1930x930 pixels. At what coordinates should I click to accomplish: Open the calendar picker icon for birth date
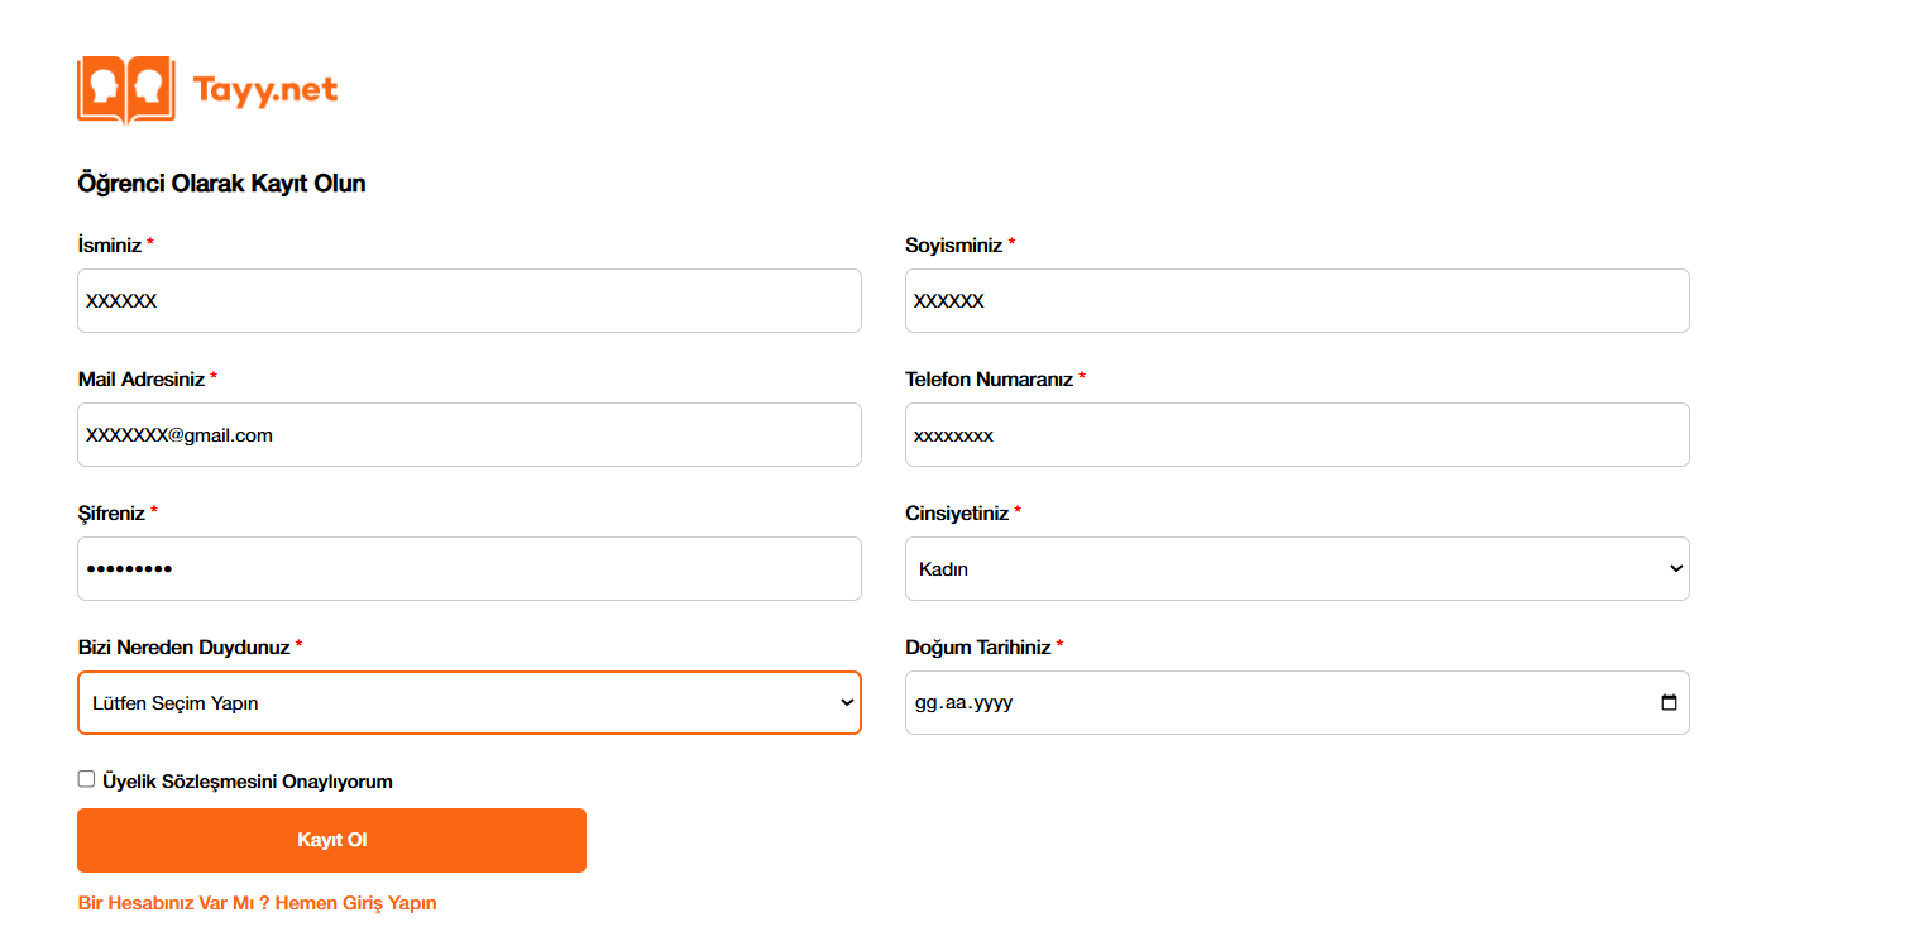[1668, 702]
